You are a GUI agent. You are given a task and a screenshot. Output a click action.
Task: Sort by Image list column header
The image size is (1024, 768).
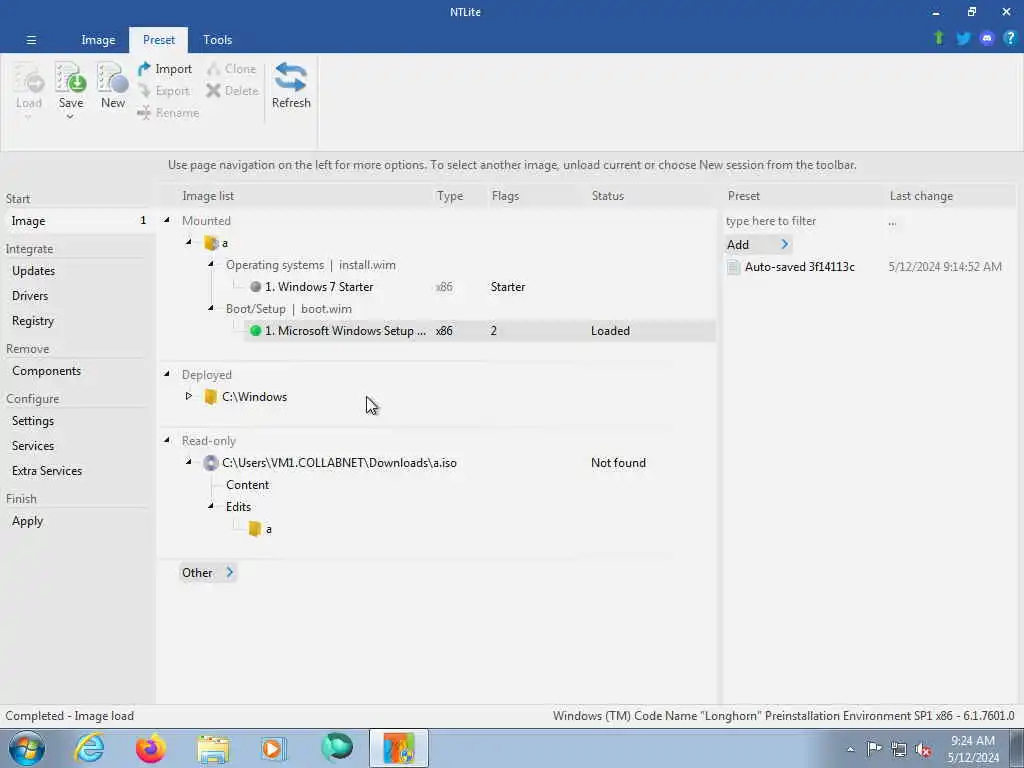point(208,196)
